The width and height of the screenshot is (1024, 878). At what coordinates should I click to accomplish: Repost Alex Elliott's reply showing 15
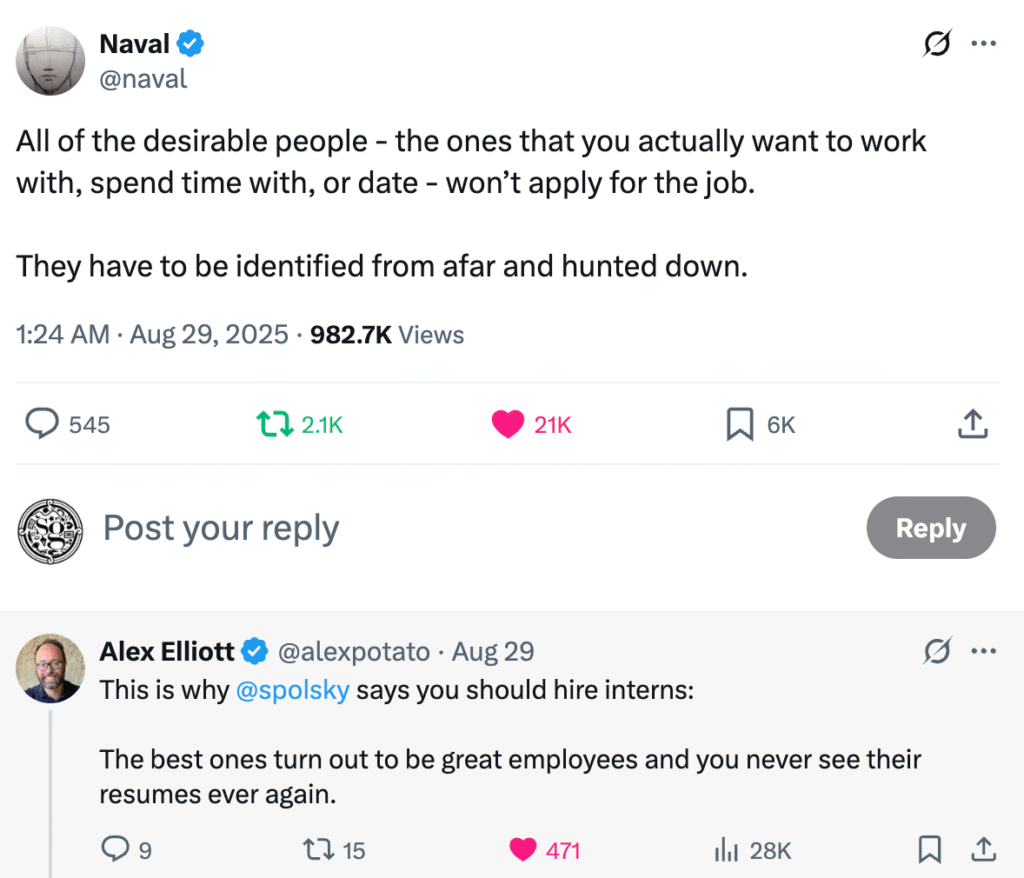click(x=319, y=850)
